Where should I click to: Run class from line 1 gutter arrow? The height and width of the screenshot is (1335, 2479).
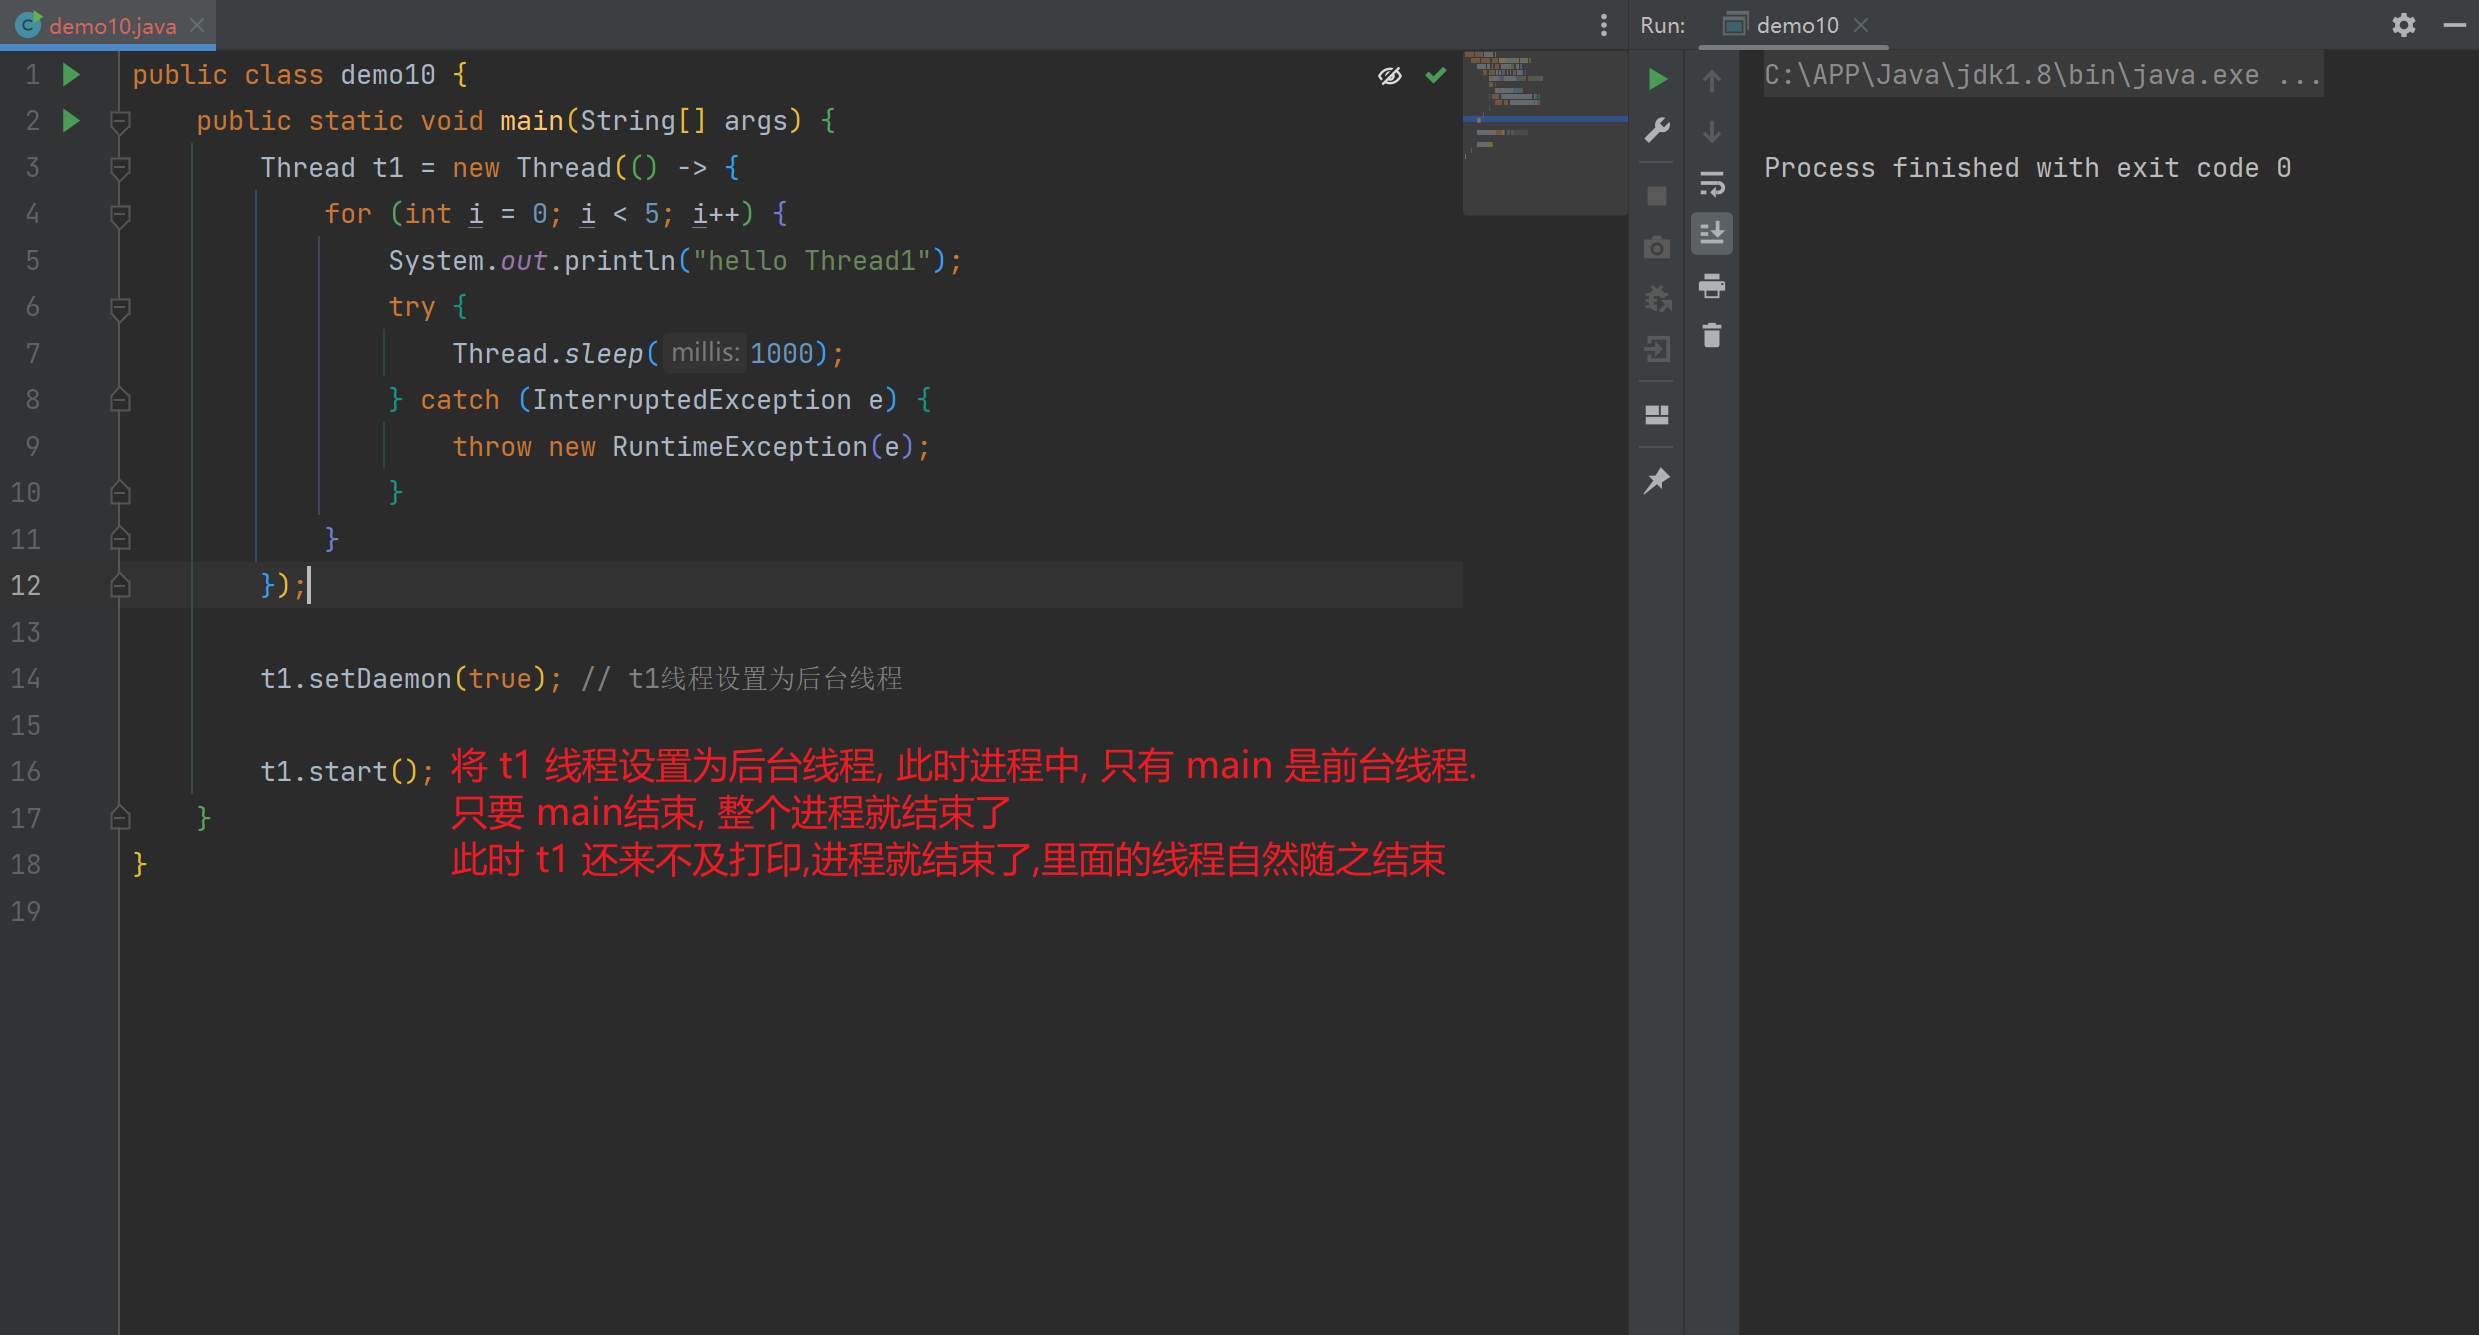click(x=71, y=75)
